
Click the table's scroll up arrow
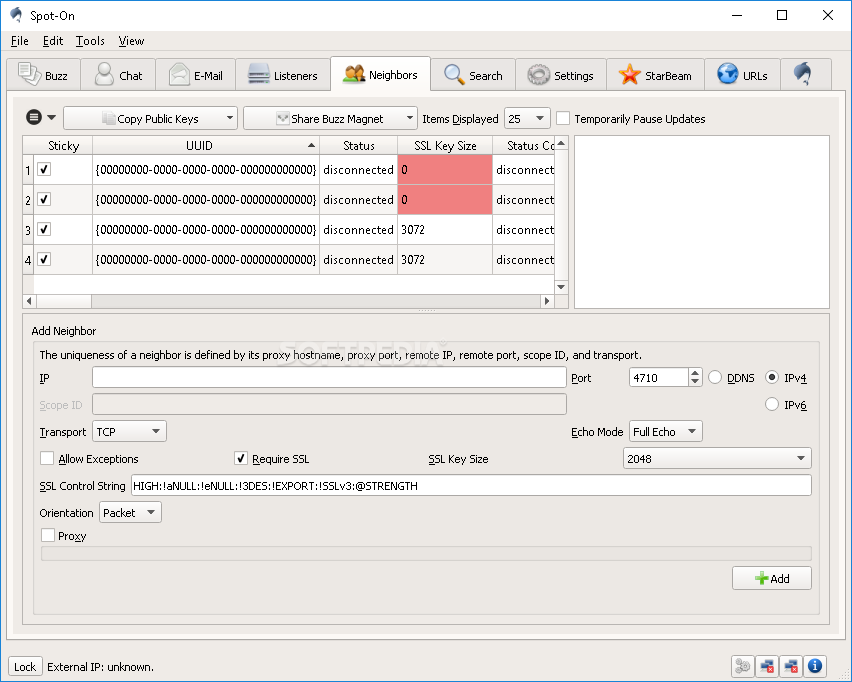click(561, 143)
